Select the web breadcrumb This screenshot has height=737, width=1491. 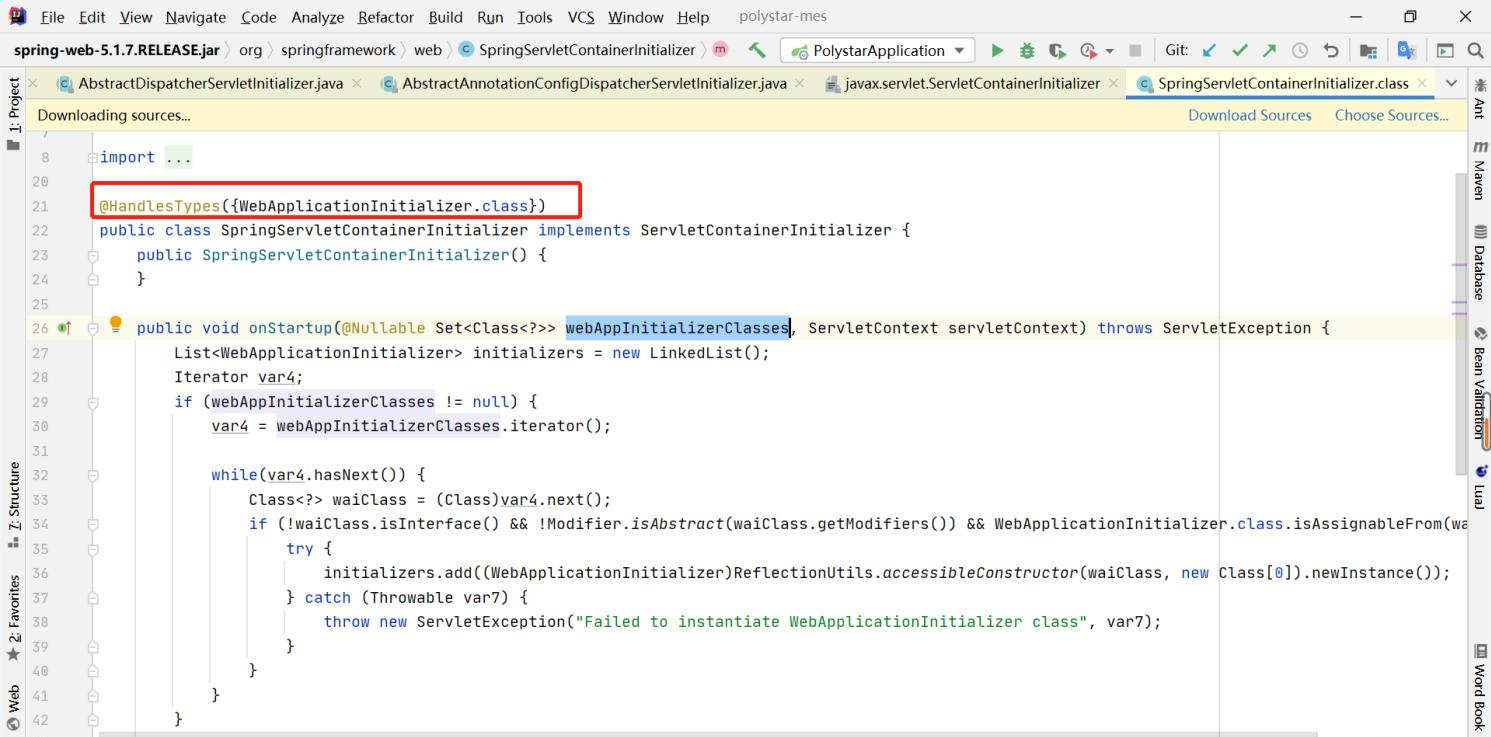tap(427, 50)
